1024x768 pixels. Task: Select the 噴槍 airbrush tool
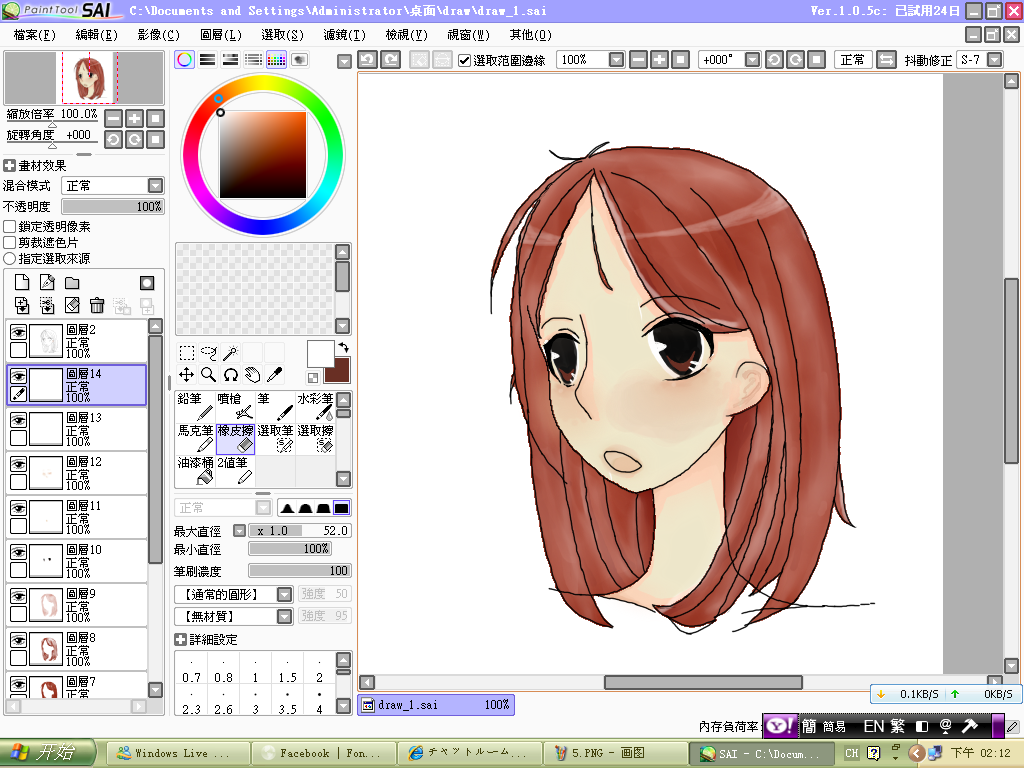(x=235, y=406)
